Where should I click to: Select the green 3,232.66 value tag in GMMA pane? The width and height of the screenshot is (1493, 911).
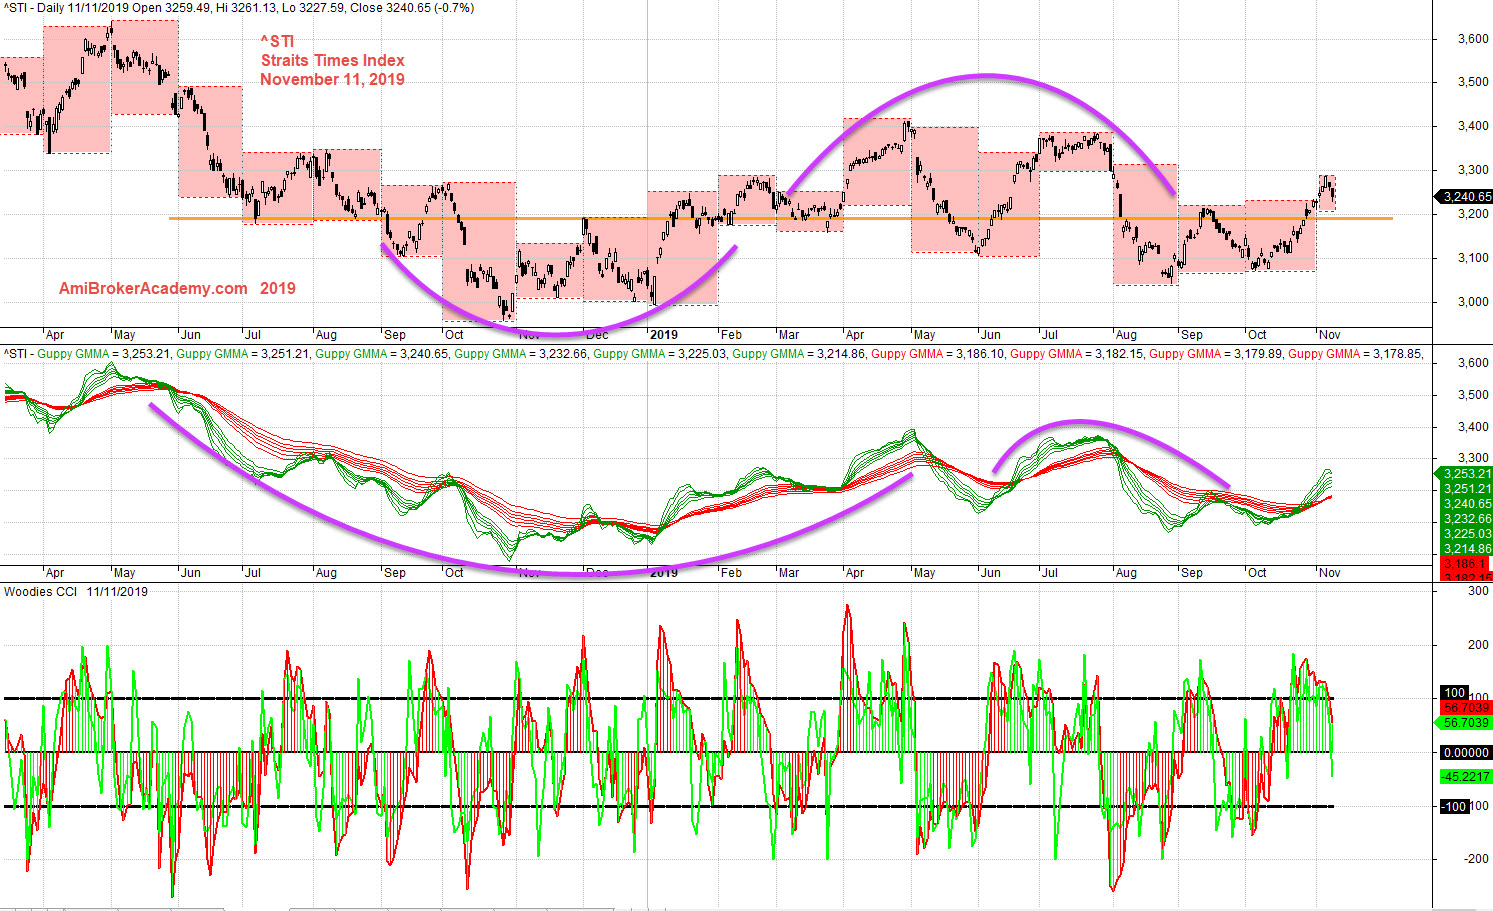pyautogui.click(x=1465, y=519)
